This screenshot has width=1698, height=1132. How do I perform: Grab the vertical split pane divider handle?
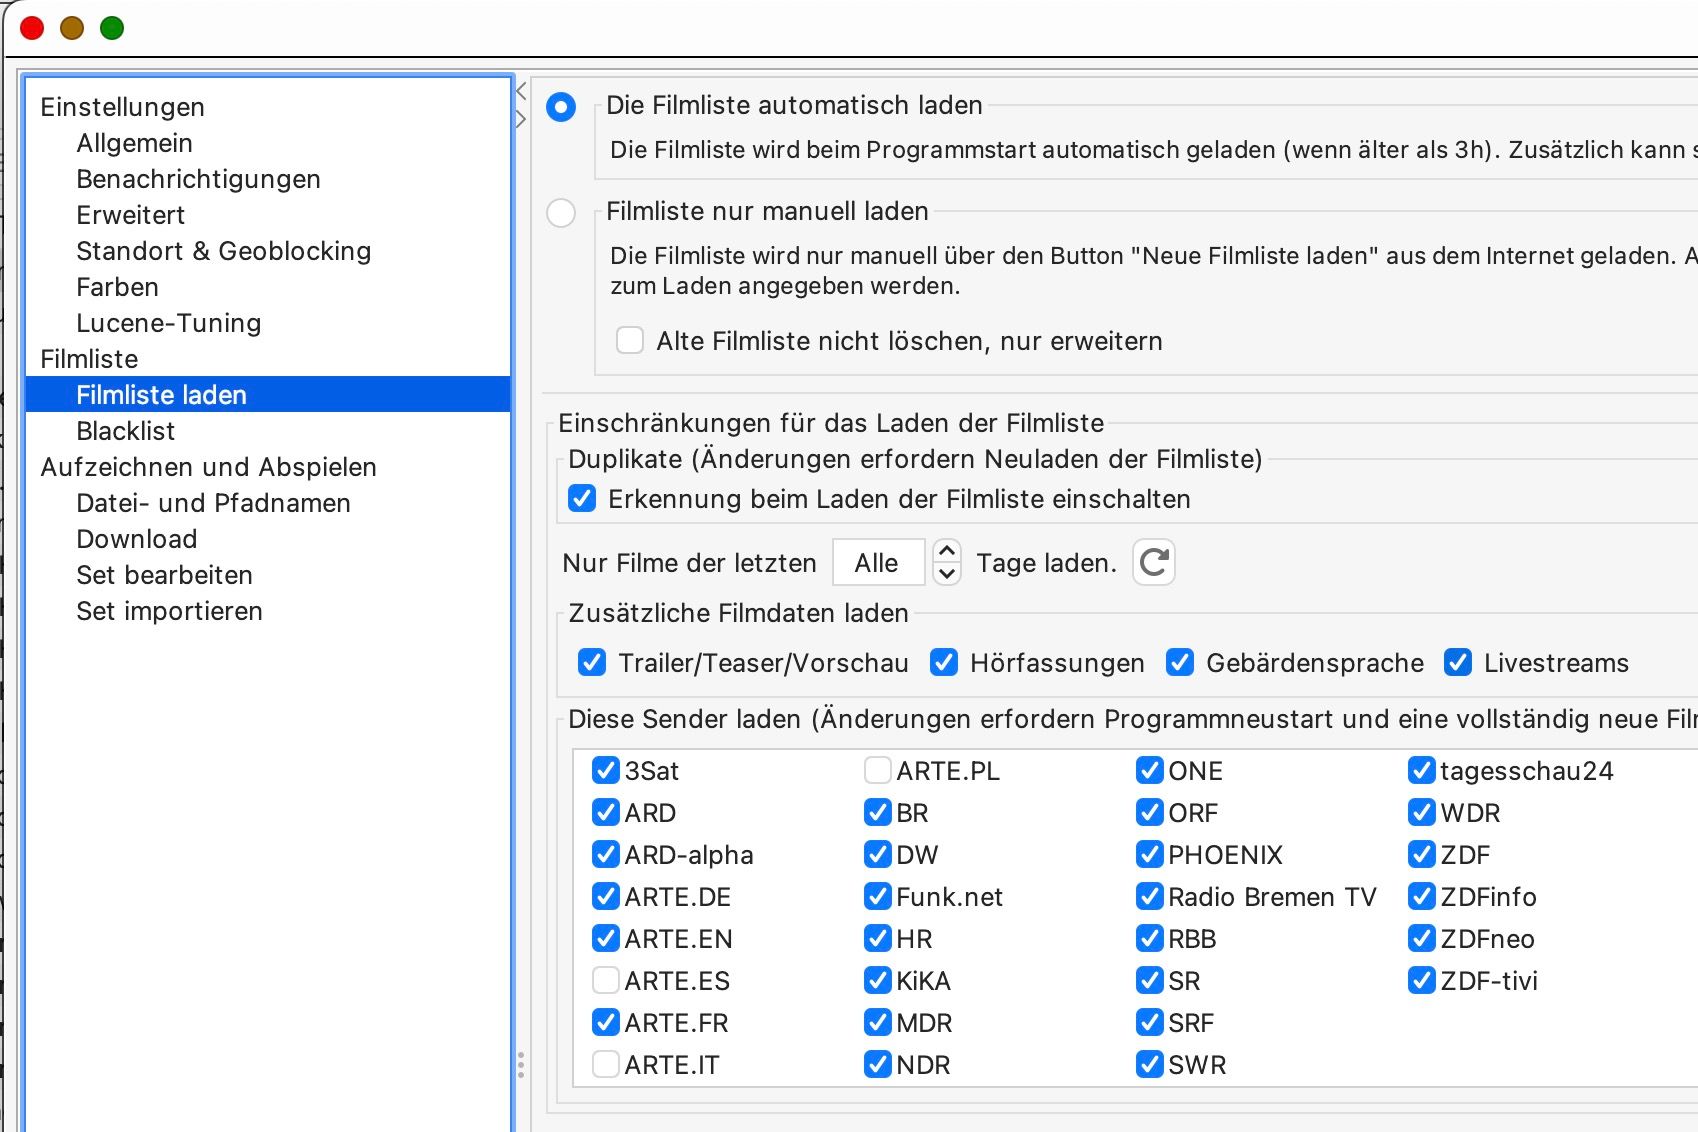click(521, 1065)
